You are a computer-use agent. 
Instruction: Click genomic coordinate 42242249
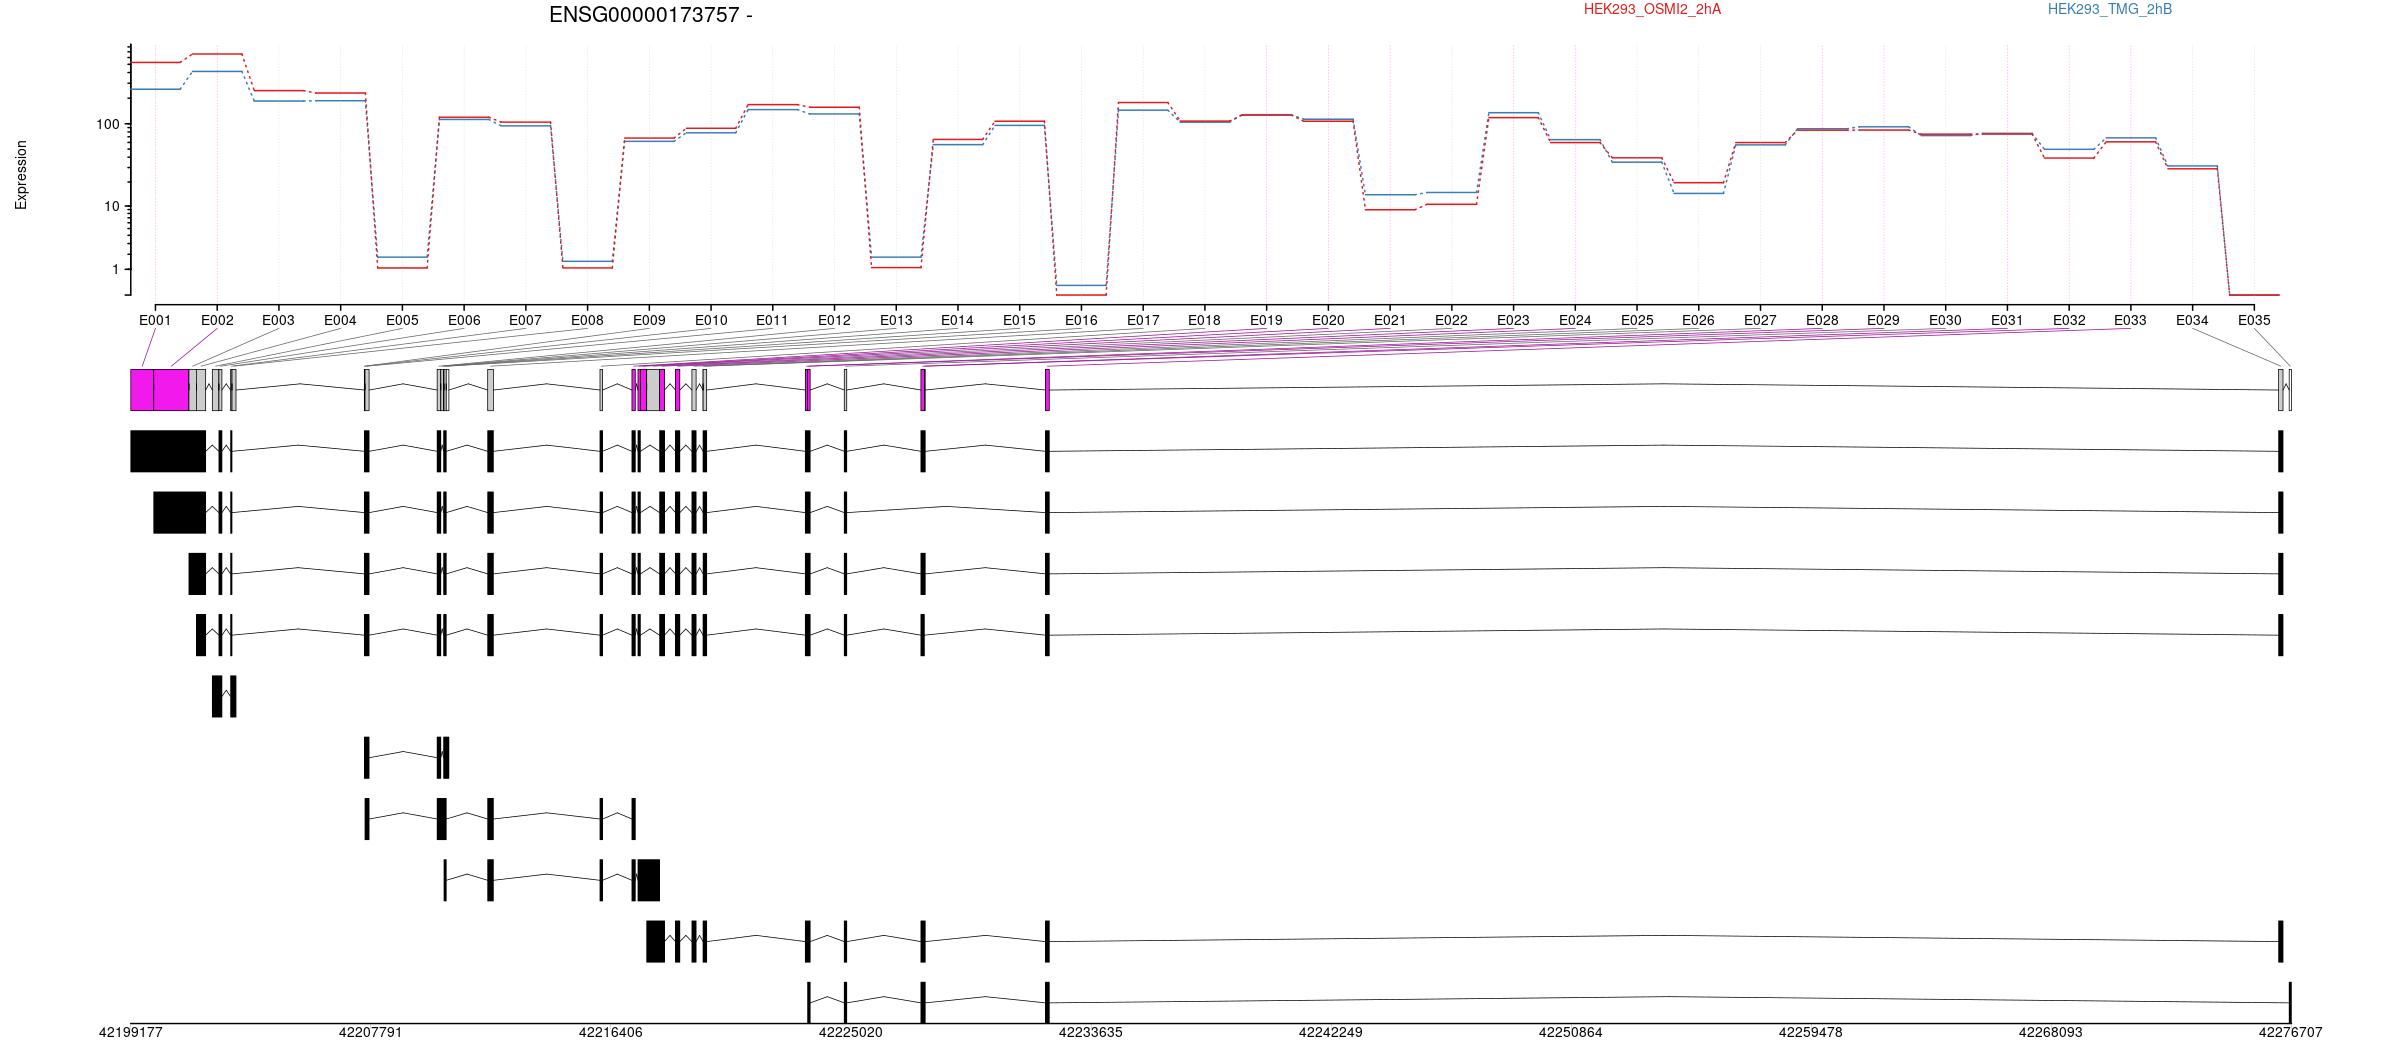1330,1032
